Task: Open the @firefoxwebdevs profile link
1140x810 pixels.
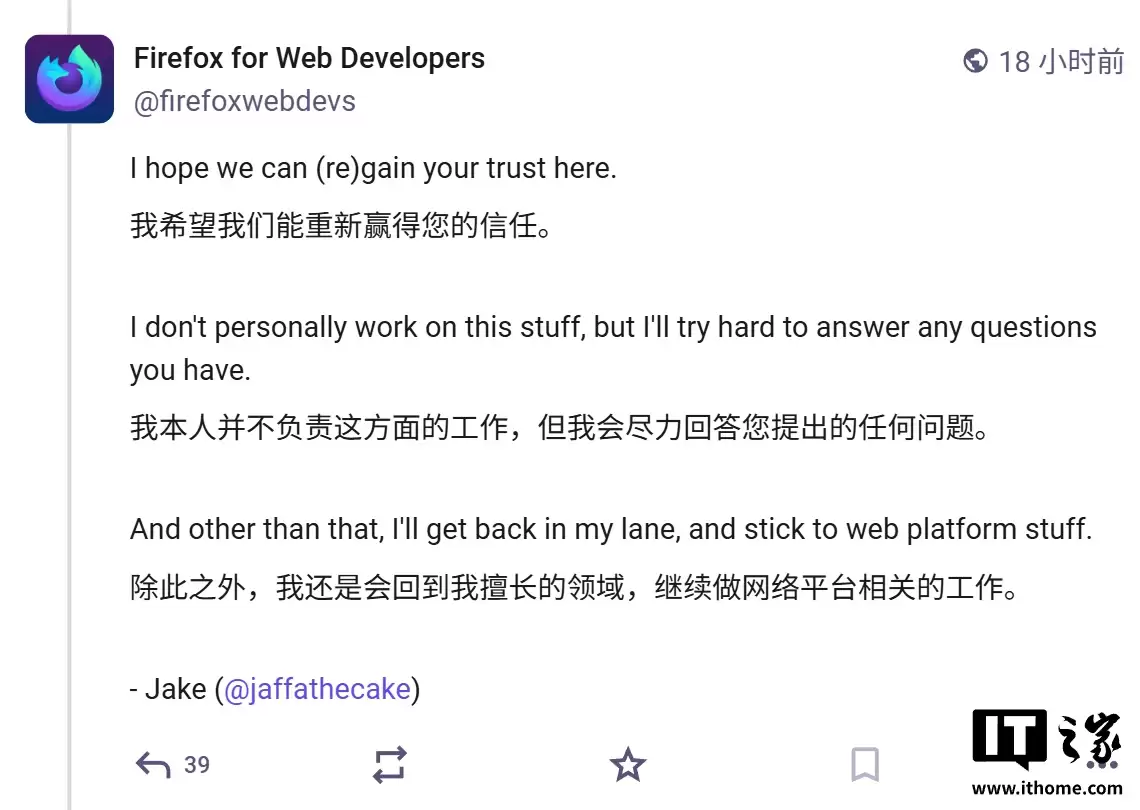Action: 244,100
